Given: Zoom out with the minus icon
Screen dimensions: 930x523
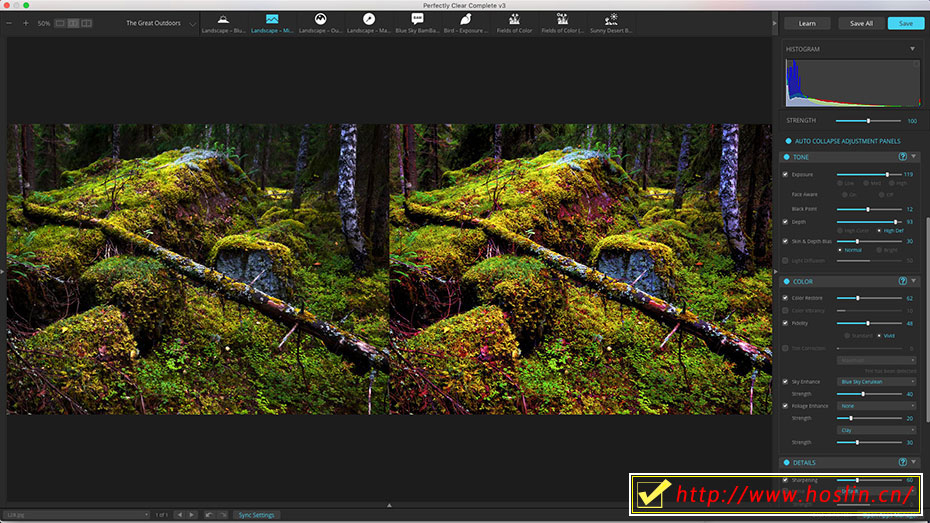Looking at the screenshot, I should 9,23.
